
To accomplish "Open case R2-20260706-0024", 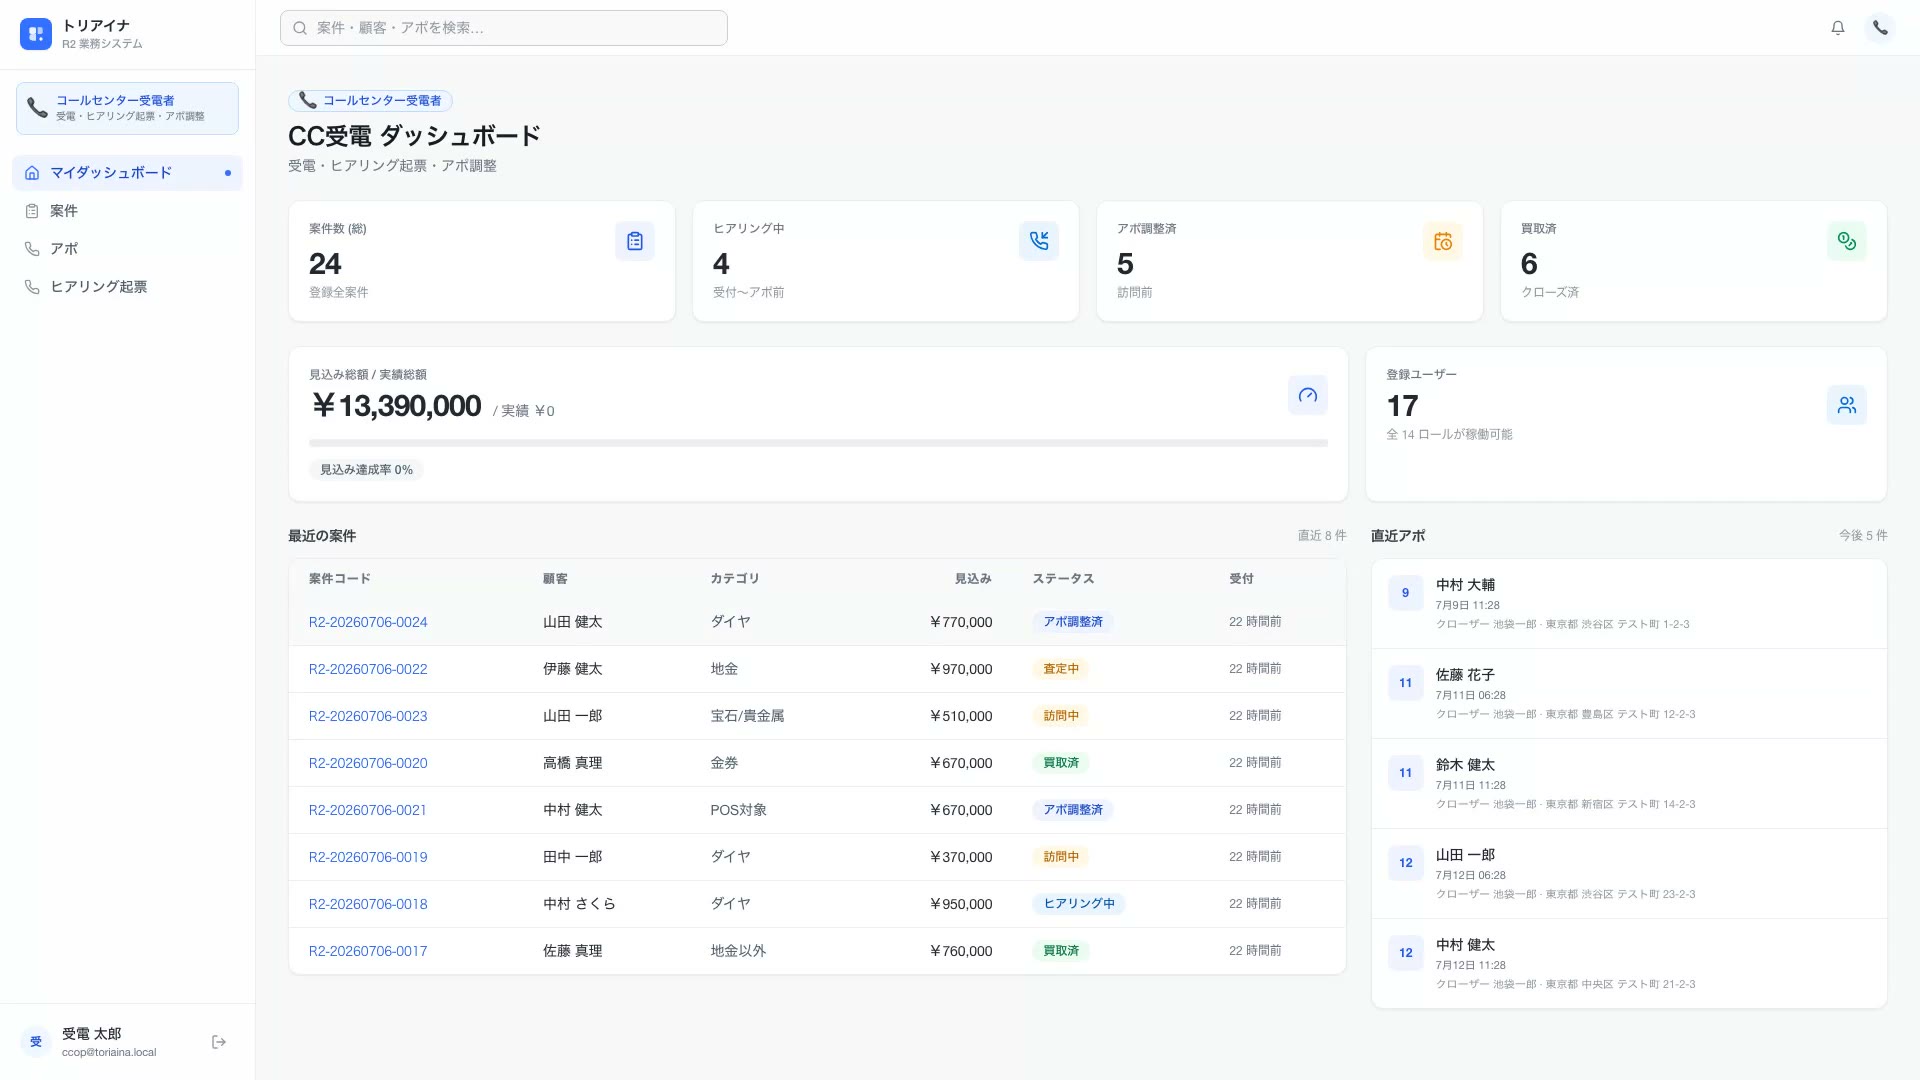I will 368,622.
